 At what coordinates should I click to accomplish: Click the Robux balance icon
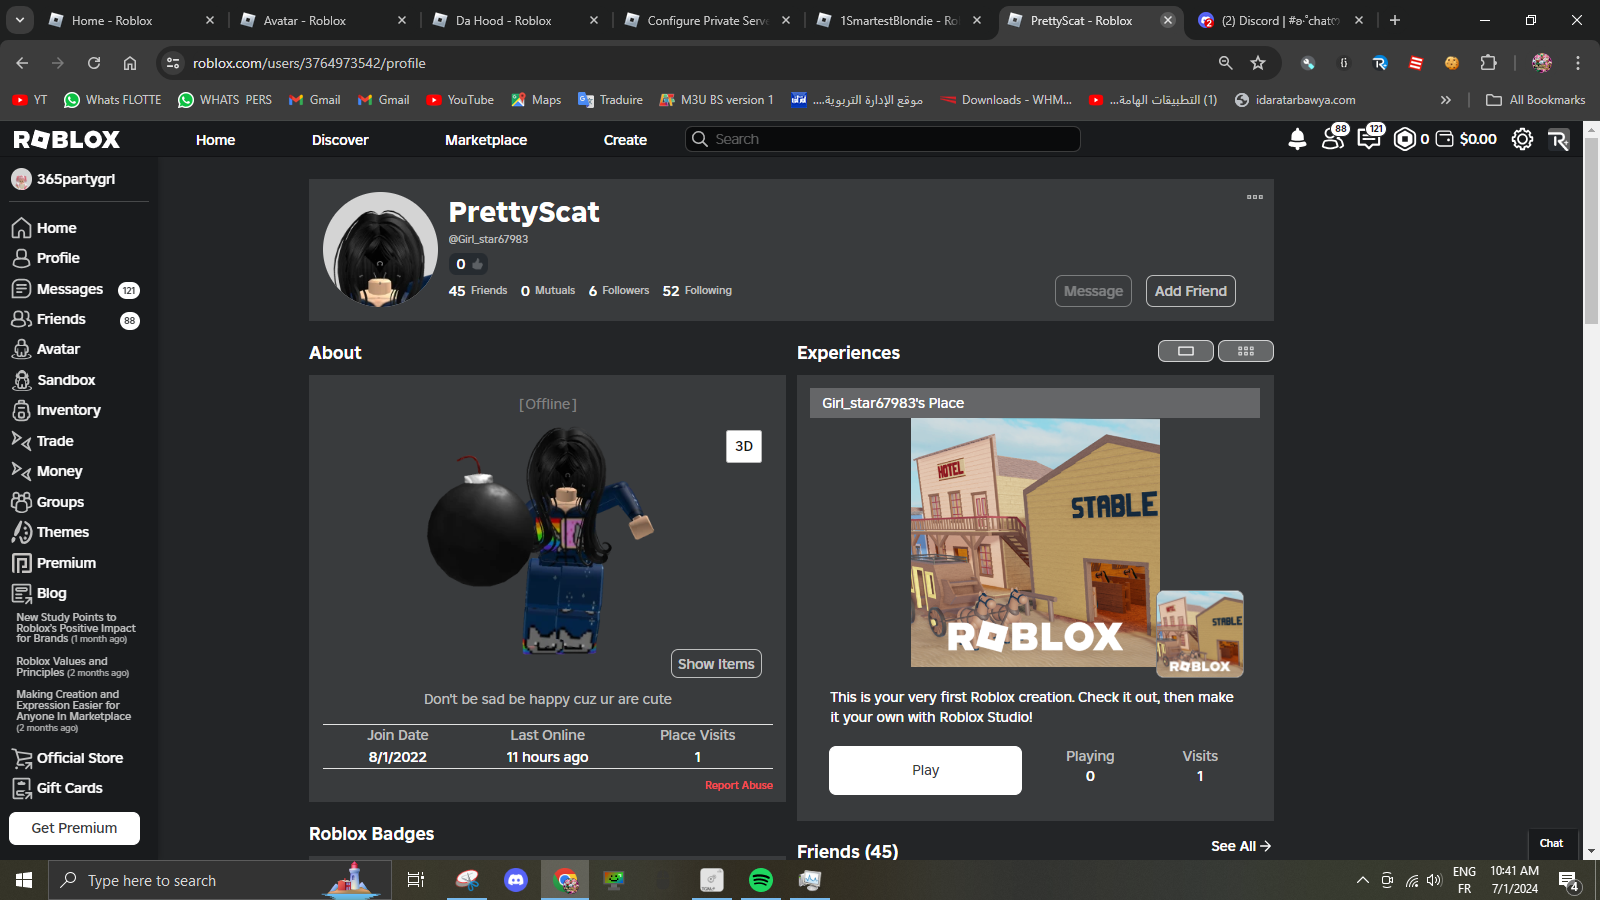pos(1405,139)
